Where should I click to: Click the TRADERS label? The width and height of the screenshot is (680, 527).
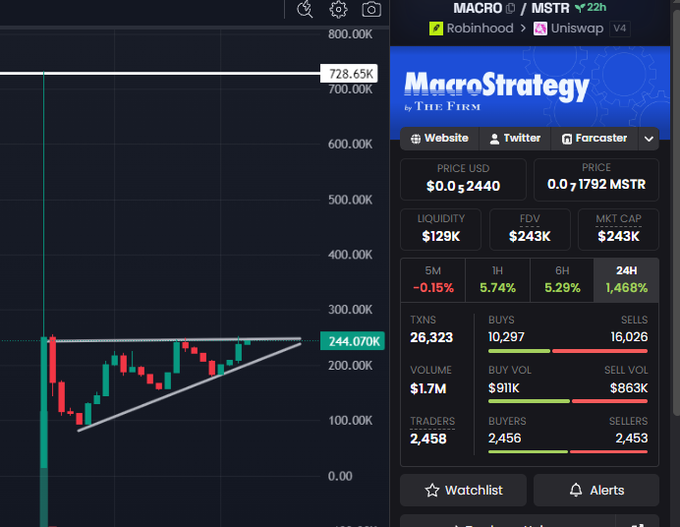pos(432,421)
